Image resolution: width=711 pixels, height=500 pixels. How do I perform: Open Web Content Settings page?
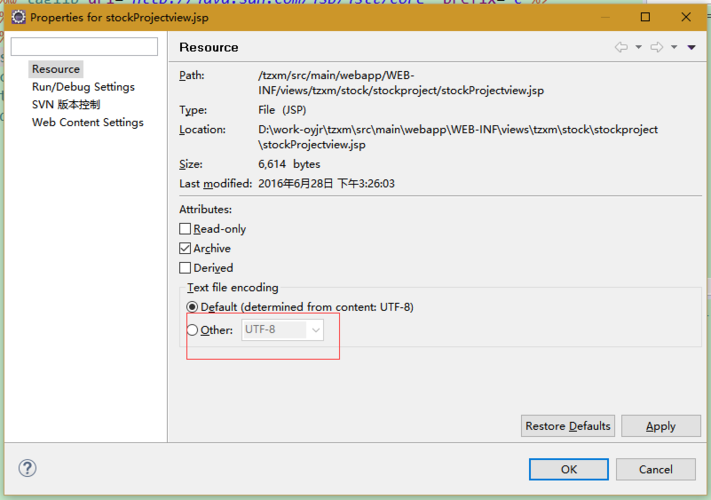88,122
